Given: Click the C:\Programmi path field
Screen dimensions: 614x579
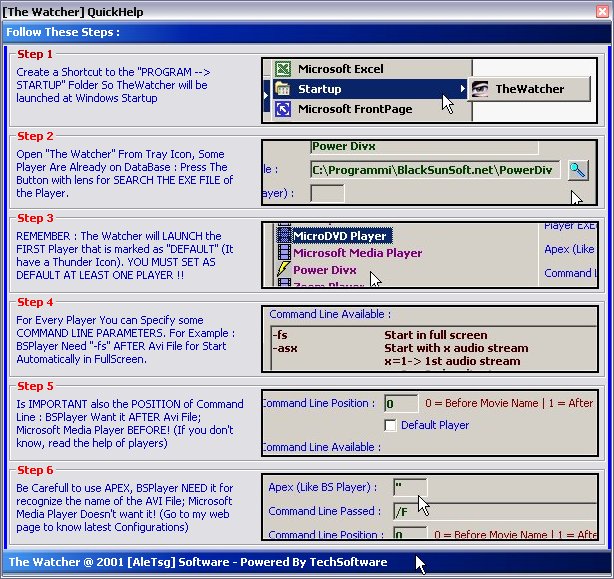Looking at the screenshot, I should [435, 170].
